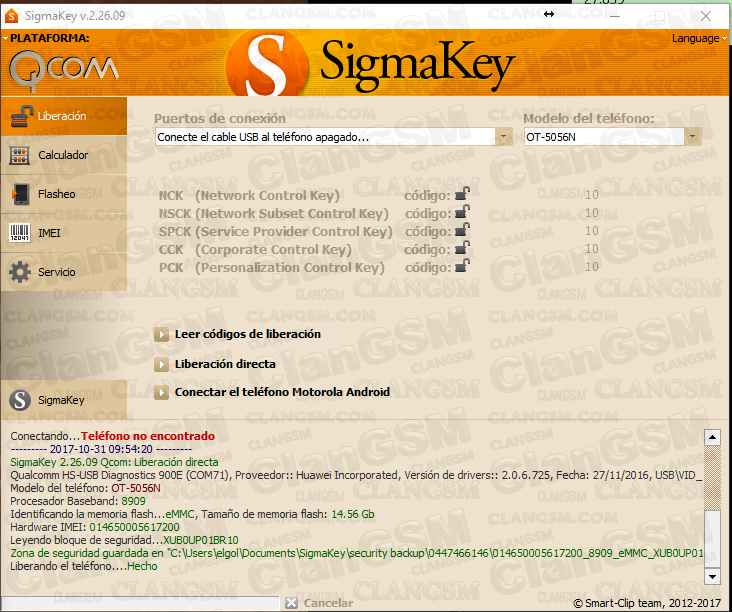Click the QCOM platform logo
The width and height of the screenshot is (732, 612).
point(63,70)
